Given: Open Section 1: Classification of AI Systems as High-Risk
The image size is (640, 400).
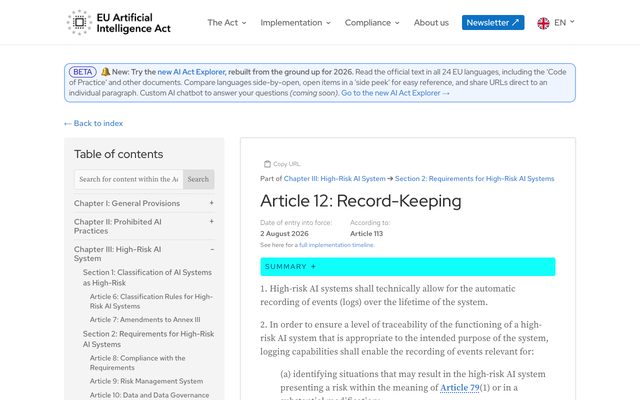Looking at the screenshot, I should pyautogui.click(x=147, y=278).
